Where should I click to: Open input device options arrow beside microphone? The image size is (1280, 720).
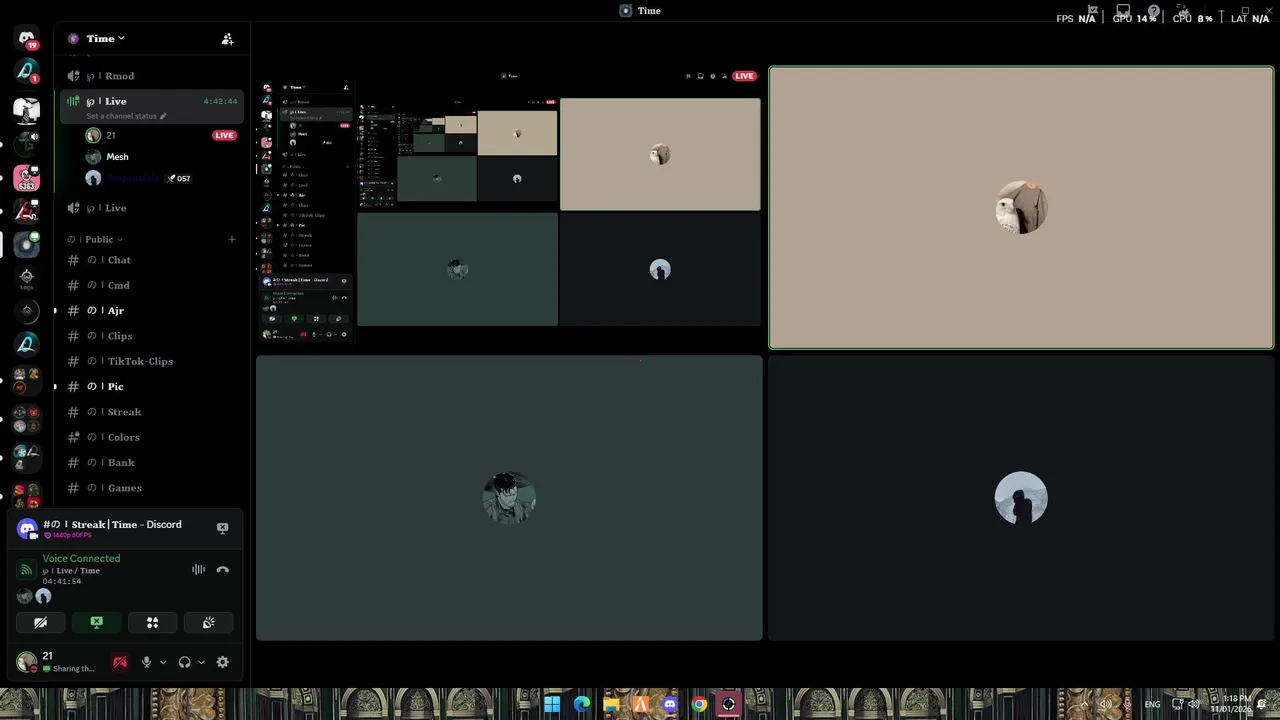coord(163,662)
